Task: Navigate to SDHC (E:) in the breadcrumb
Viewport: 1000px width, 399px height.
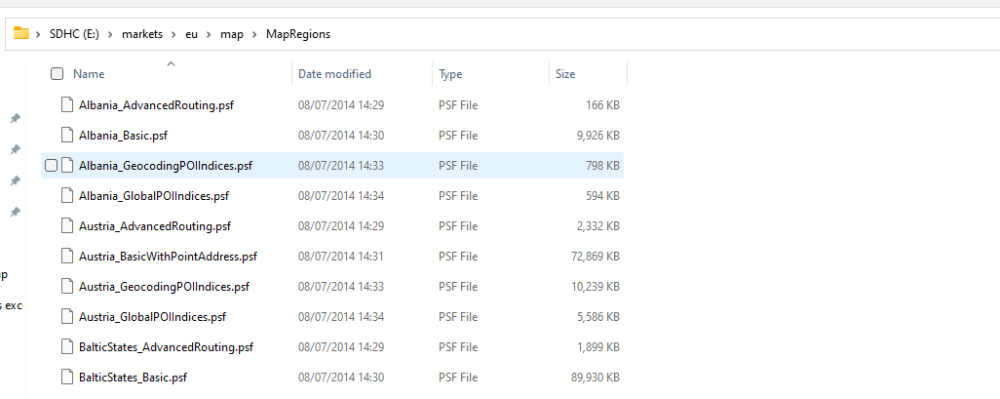Action: coord(75,34)
